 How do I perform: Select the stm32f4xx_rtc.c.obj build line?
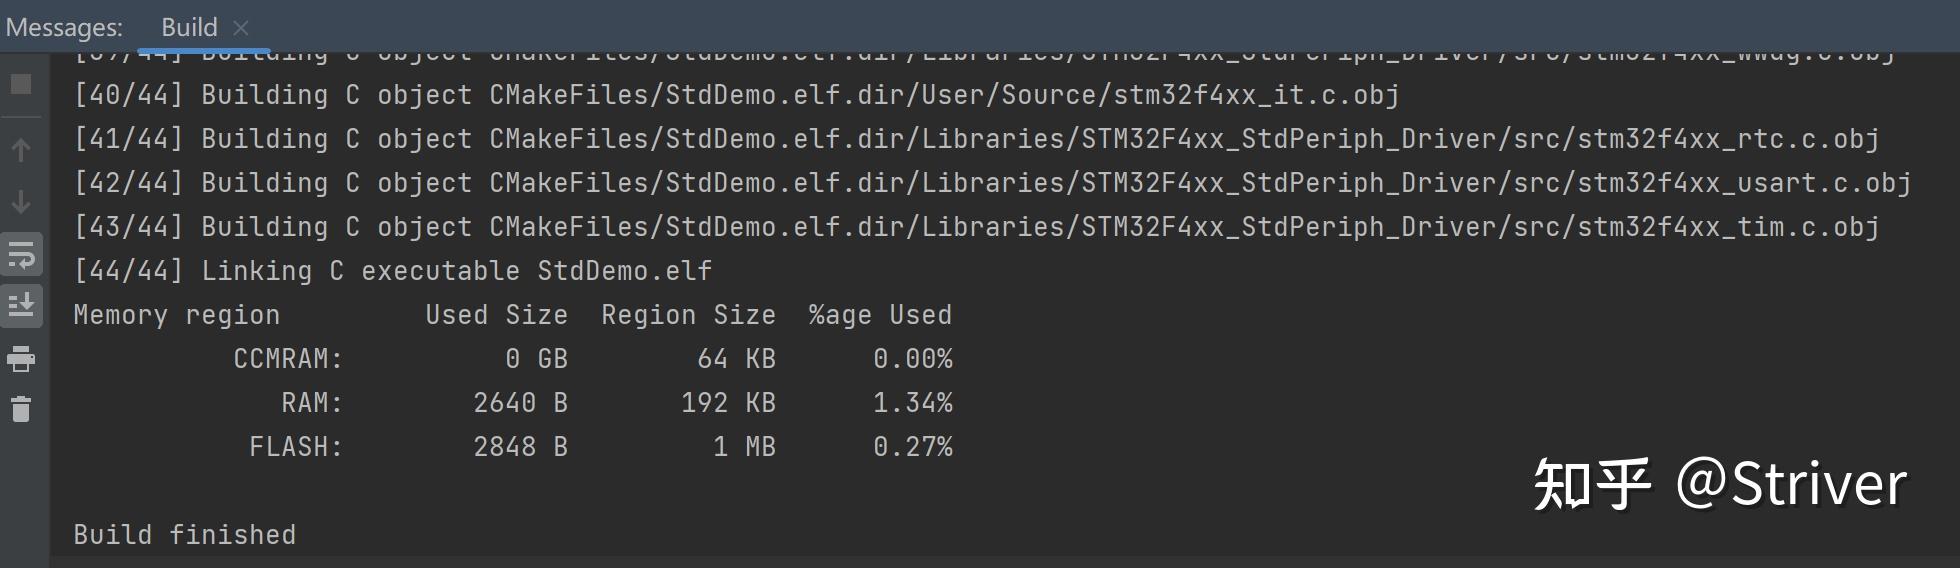click(x=976, y=139)
